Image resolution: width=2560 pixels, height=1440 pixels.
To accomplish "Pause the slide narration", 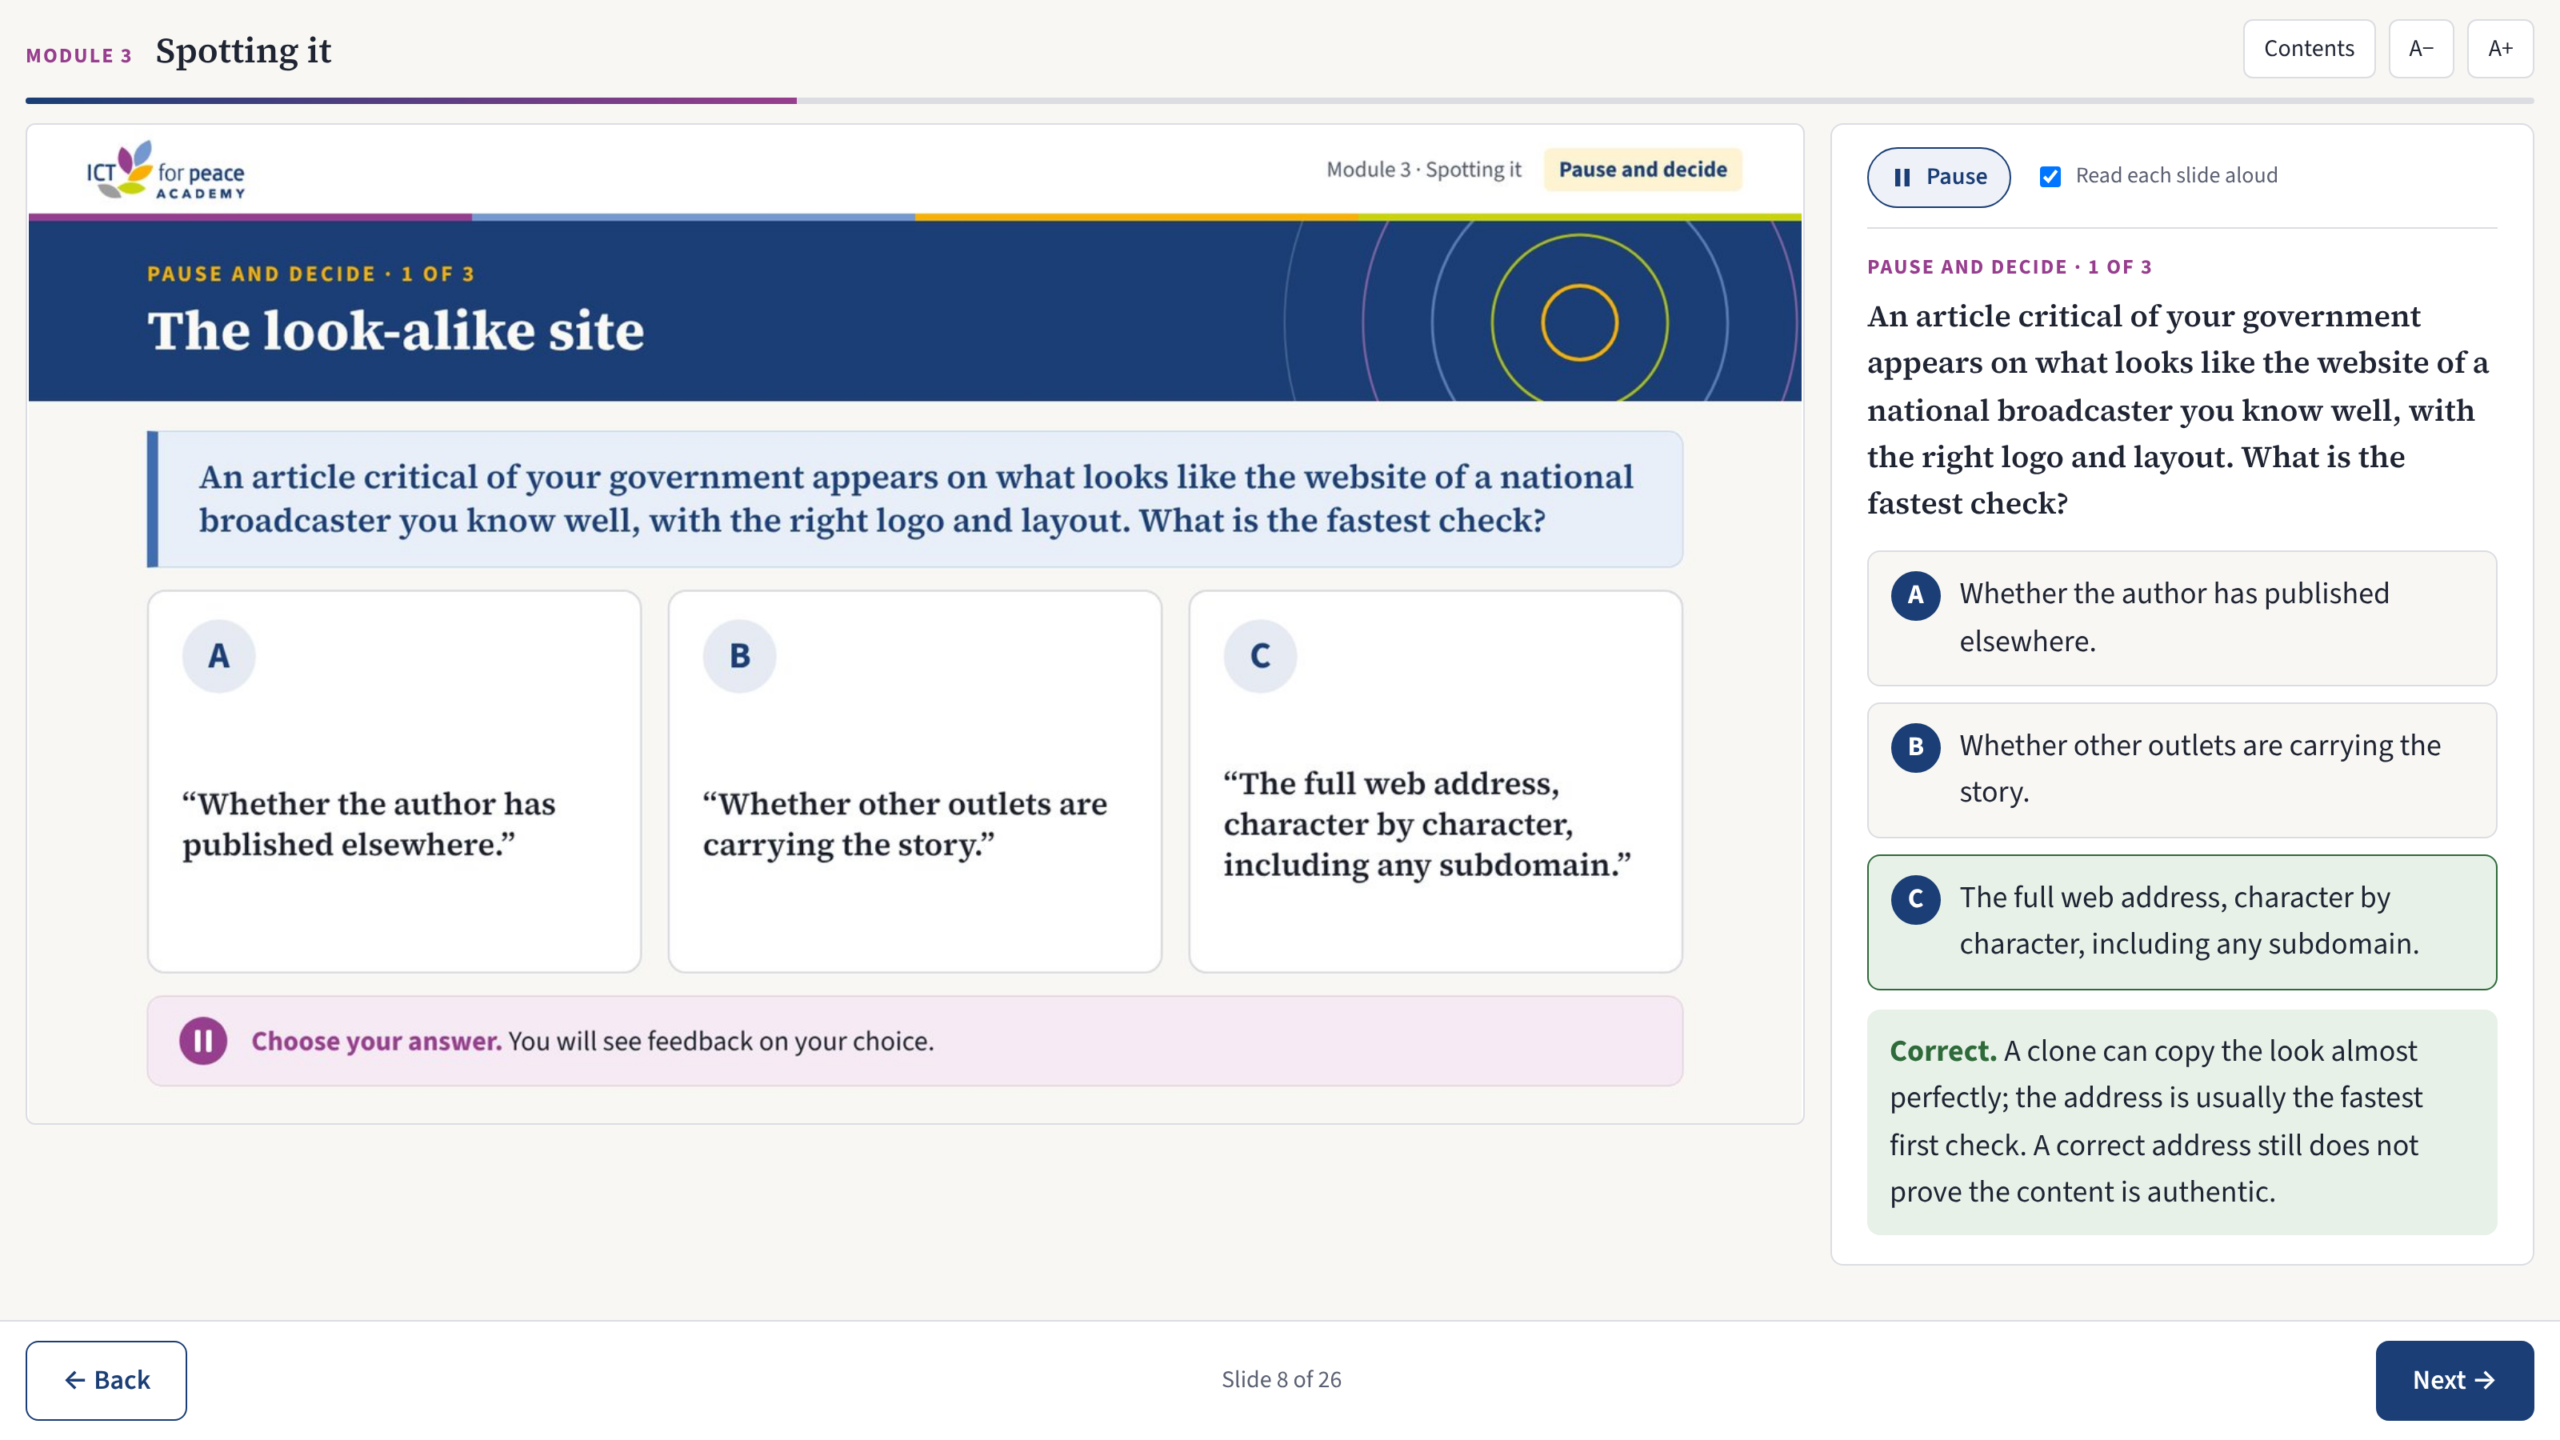I will [x=1938, y=177].
